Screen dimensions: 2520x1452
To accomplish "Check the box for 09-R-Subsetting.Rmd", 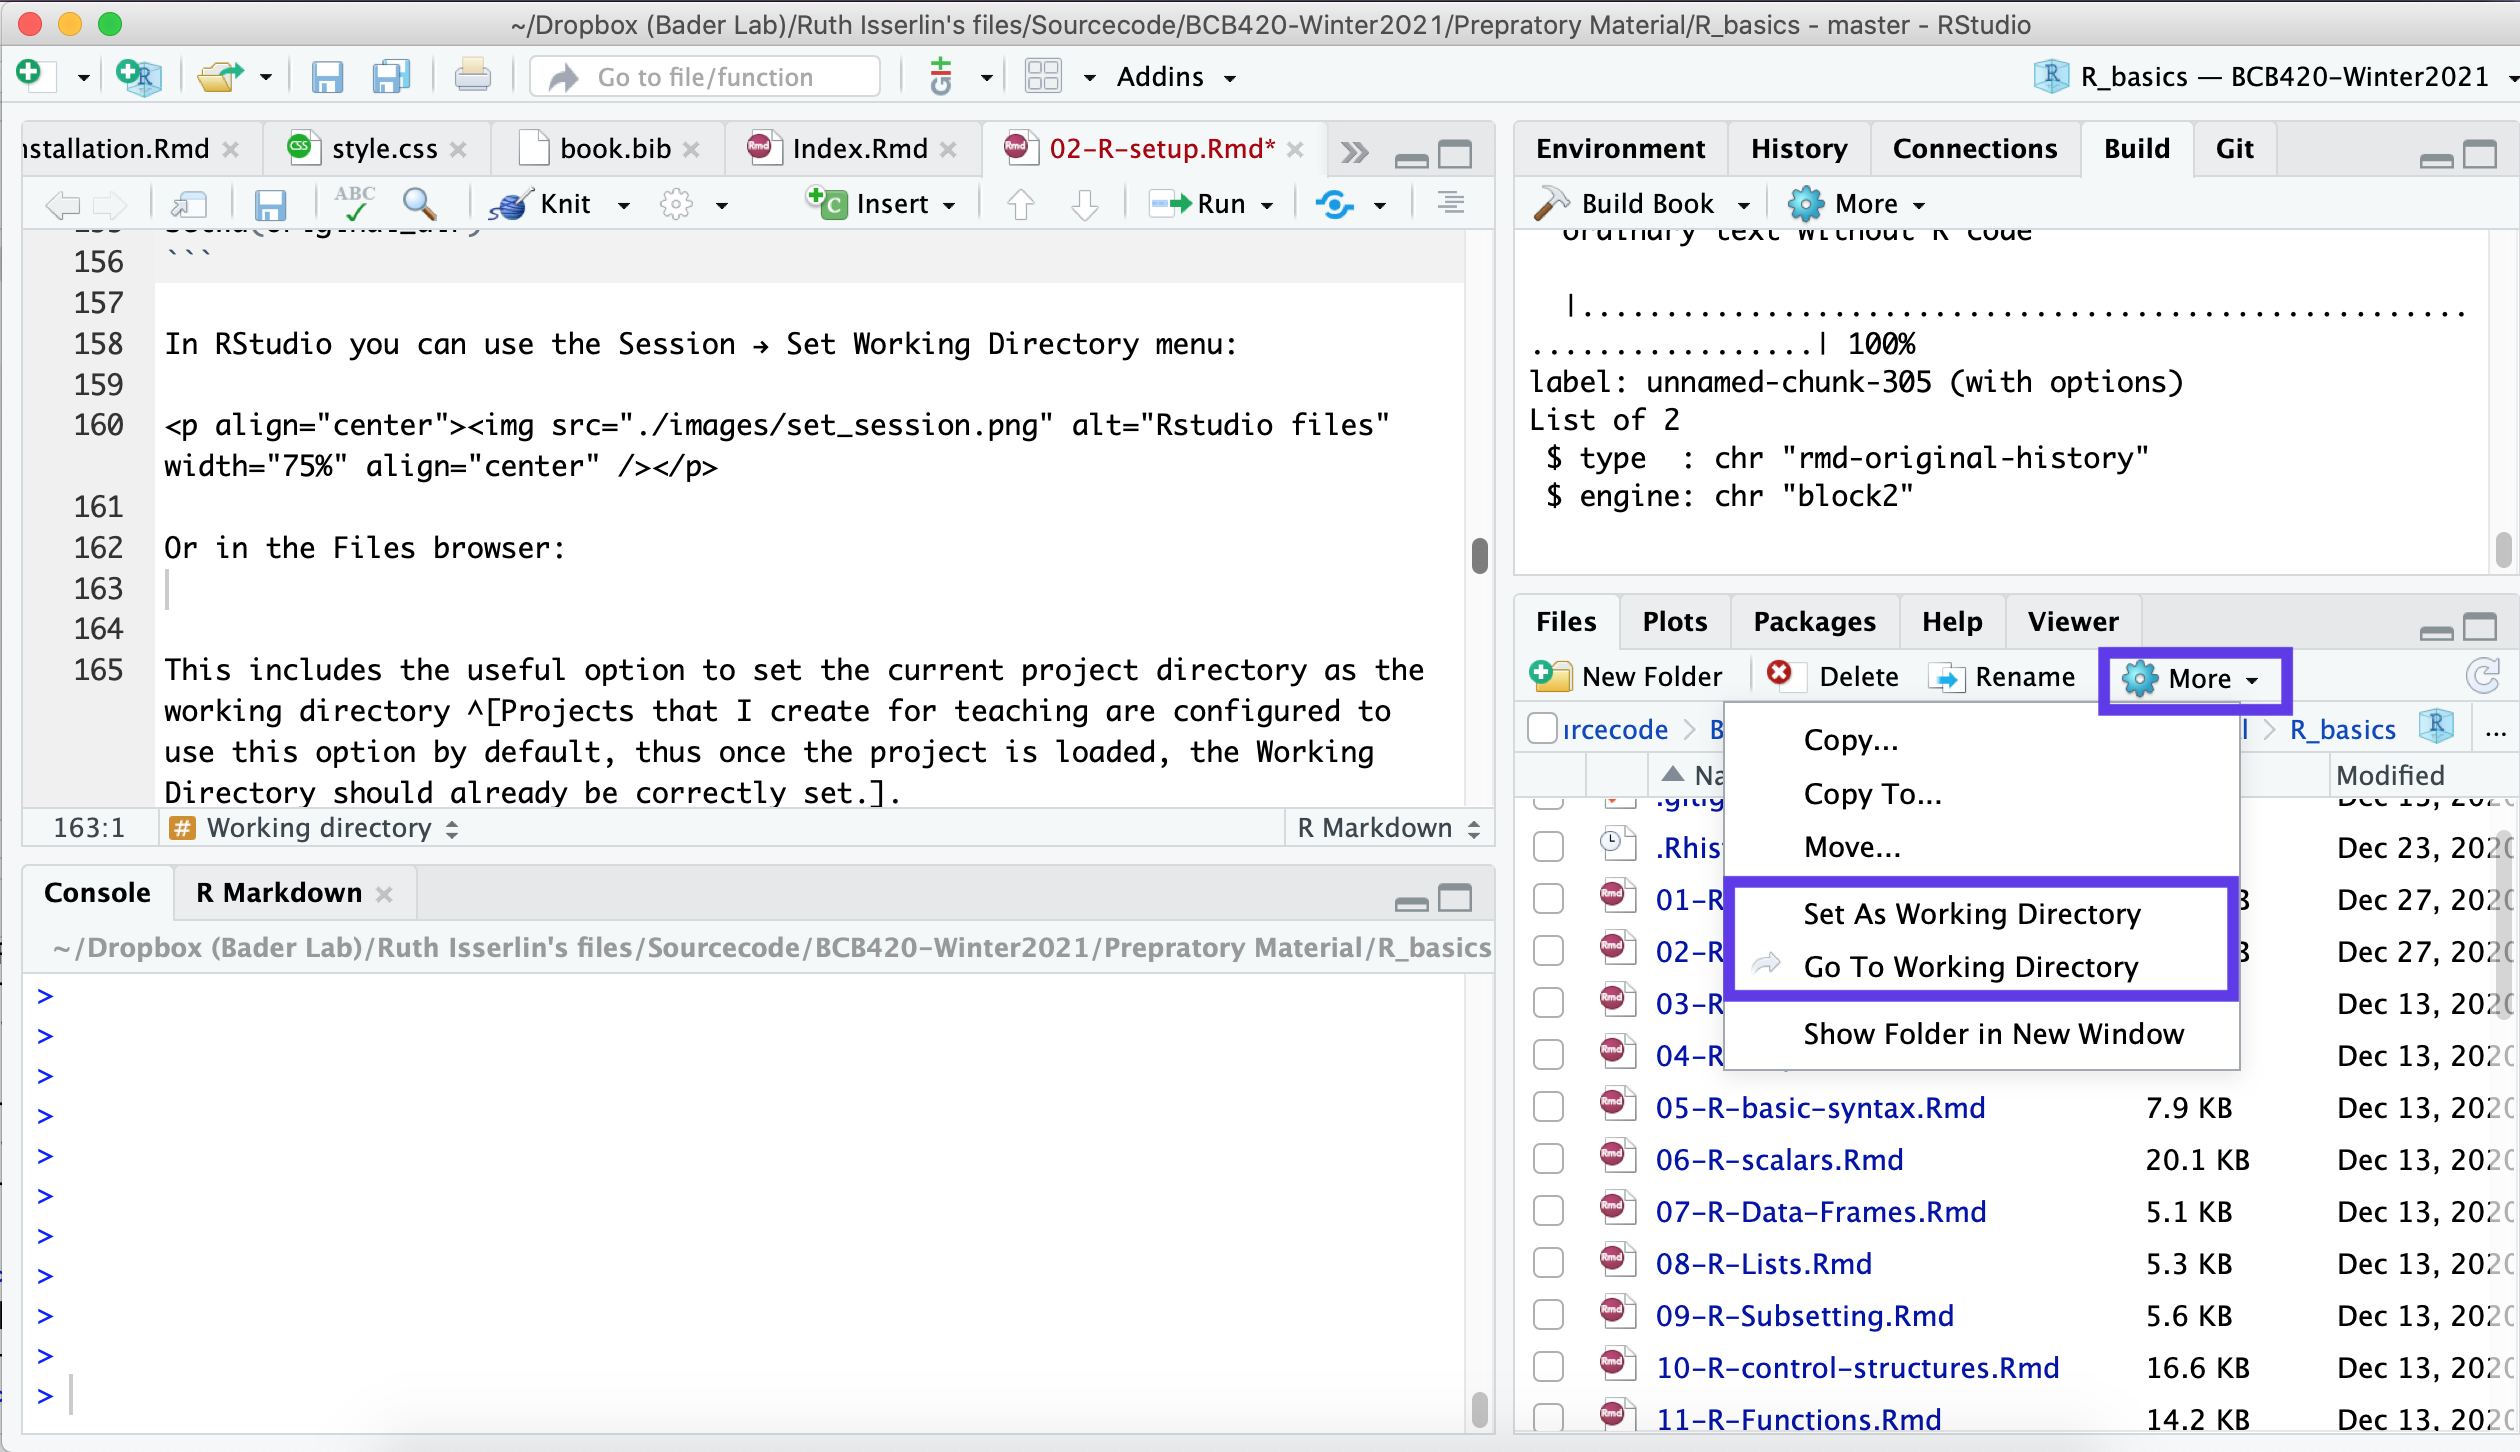I will [1548, 1315].
